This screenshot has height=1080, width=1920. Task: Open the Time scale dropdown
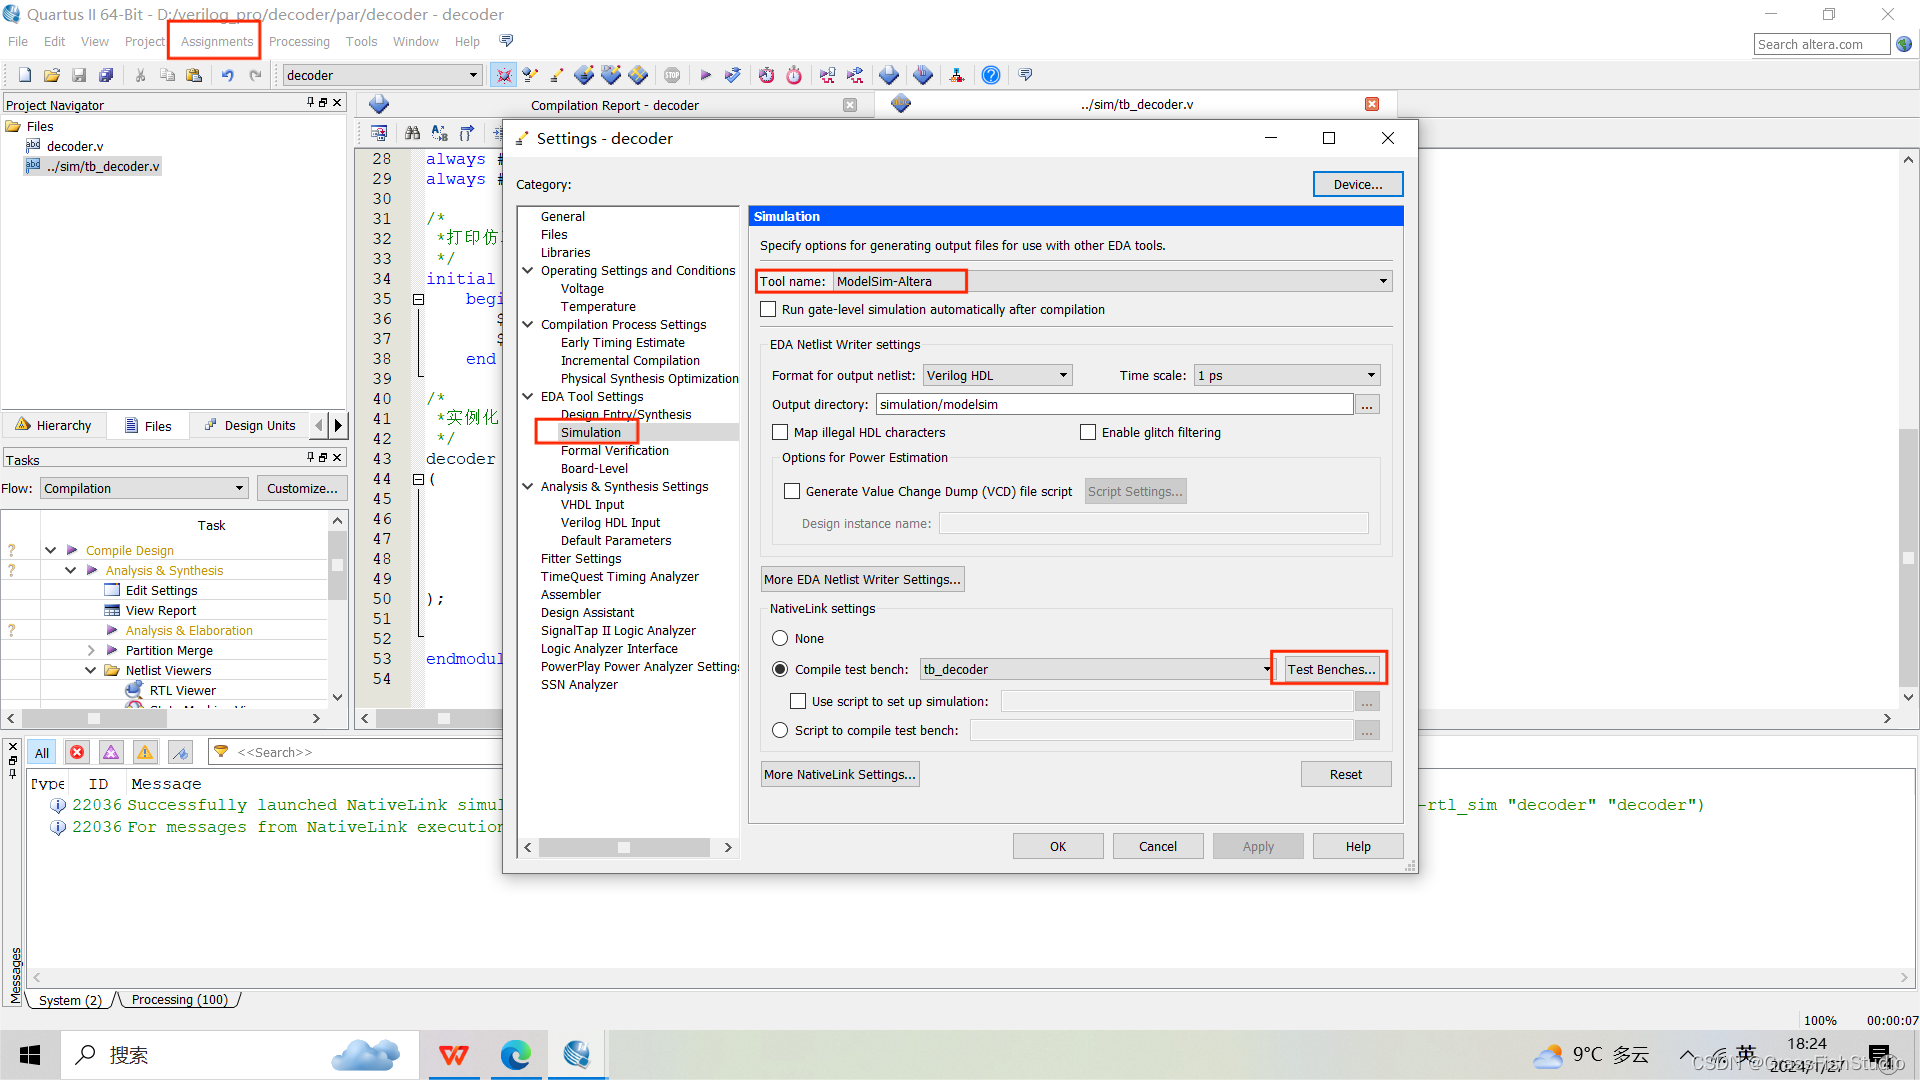(1371, 375)
